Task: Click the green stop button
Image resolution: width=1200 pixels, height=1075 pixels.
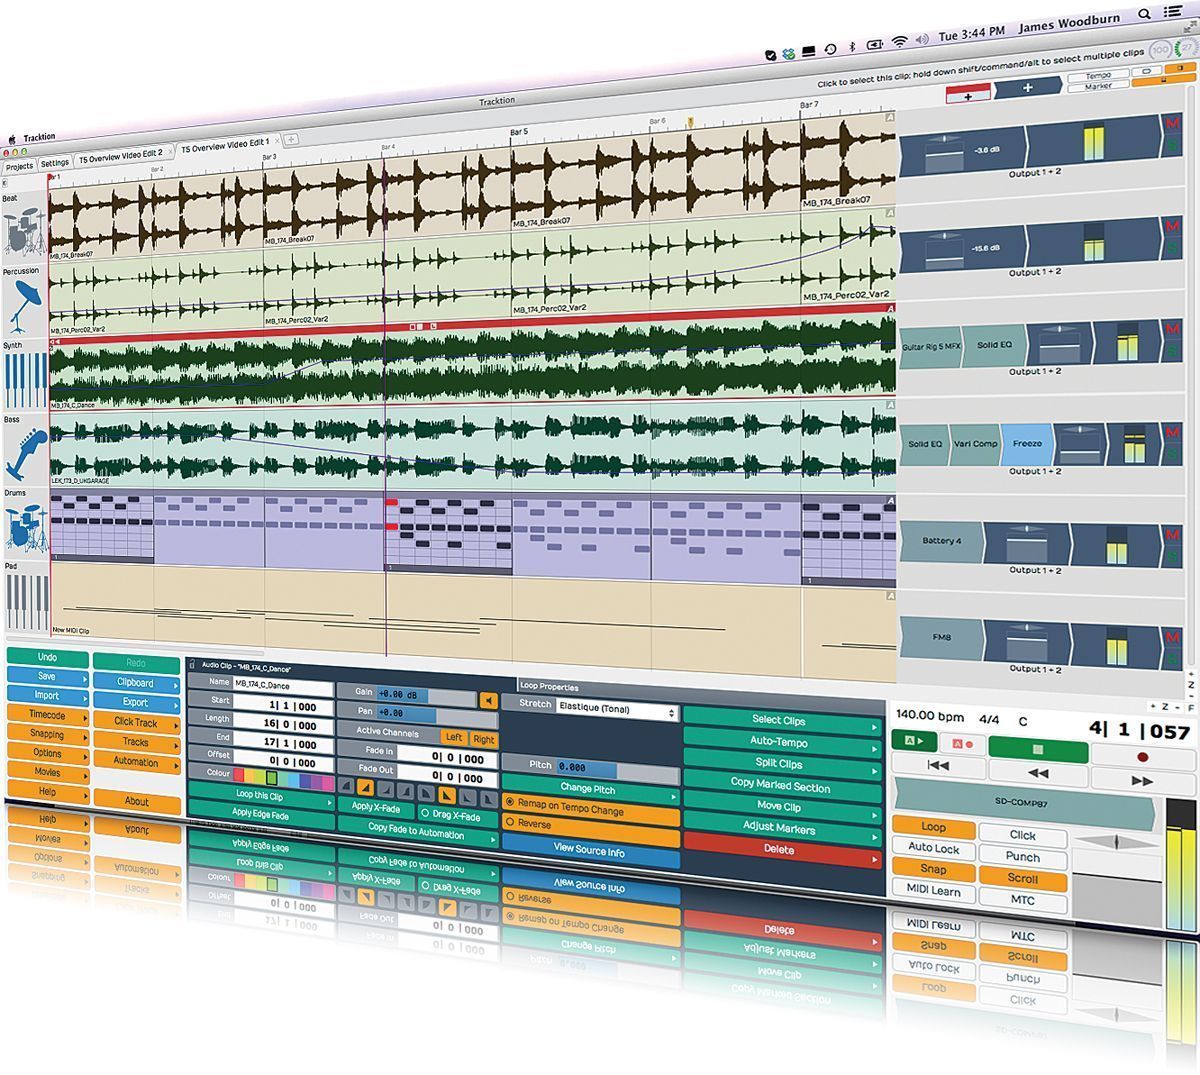Action: (x=1037, y=749)
